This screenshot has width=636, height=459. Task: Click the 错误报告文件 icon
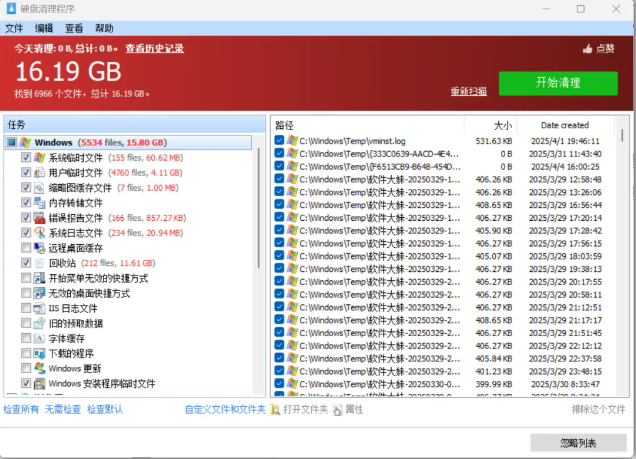(x=39, y=218)
